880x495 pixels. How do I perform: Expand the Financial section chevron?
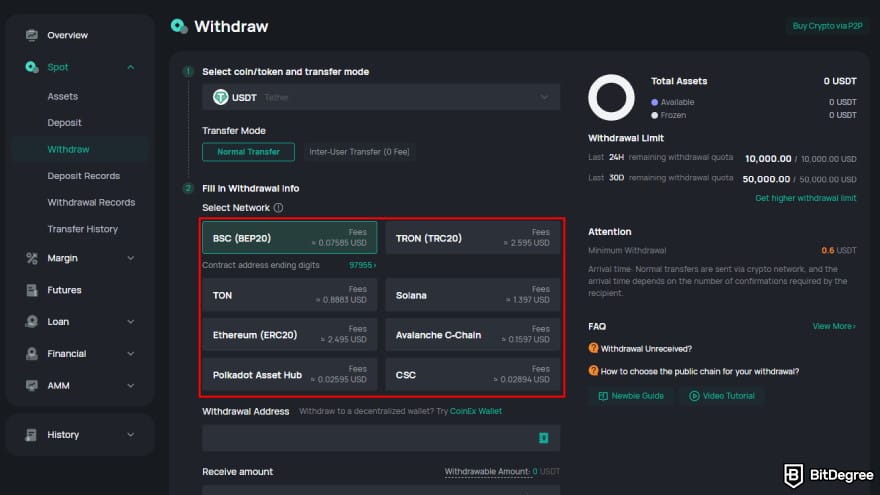click(x=131, y=354)
